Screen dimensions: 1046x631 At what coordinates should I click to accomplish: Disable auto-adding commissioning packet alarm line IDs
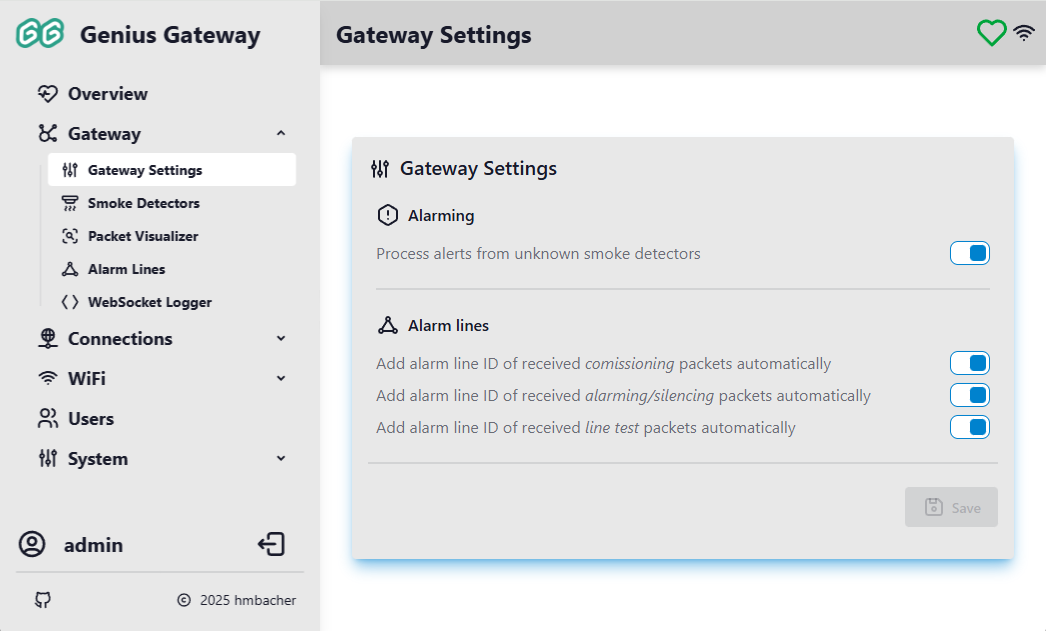pyautogui.click(x=969, y=364)
